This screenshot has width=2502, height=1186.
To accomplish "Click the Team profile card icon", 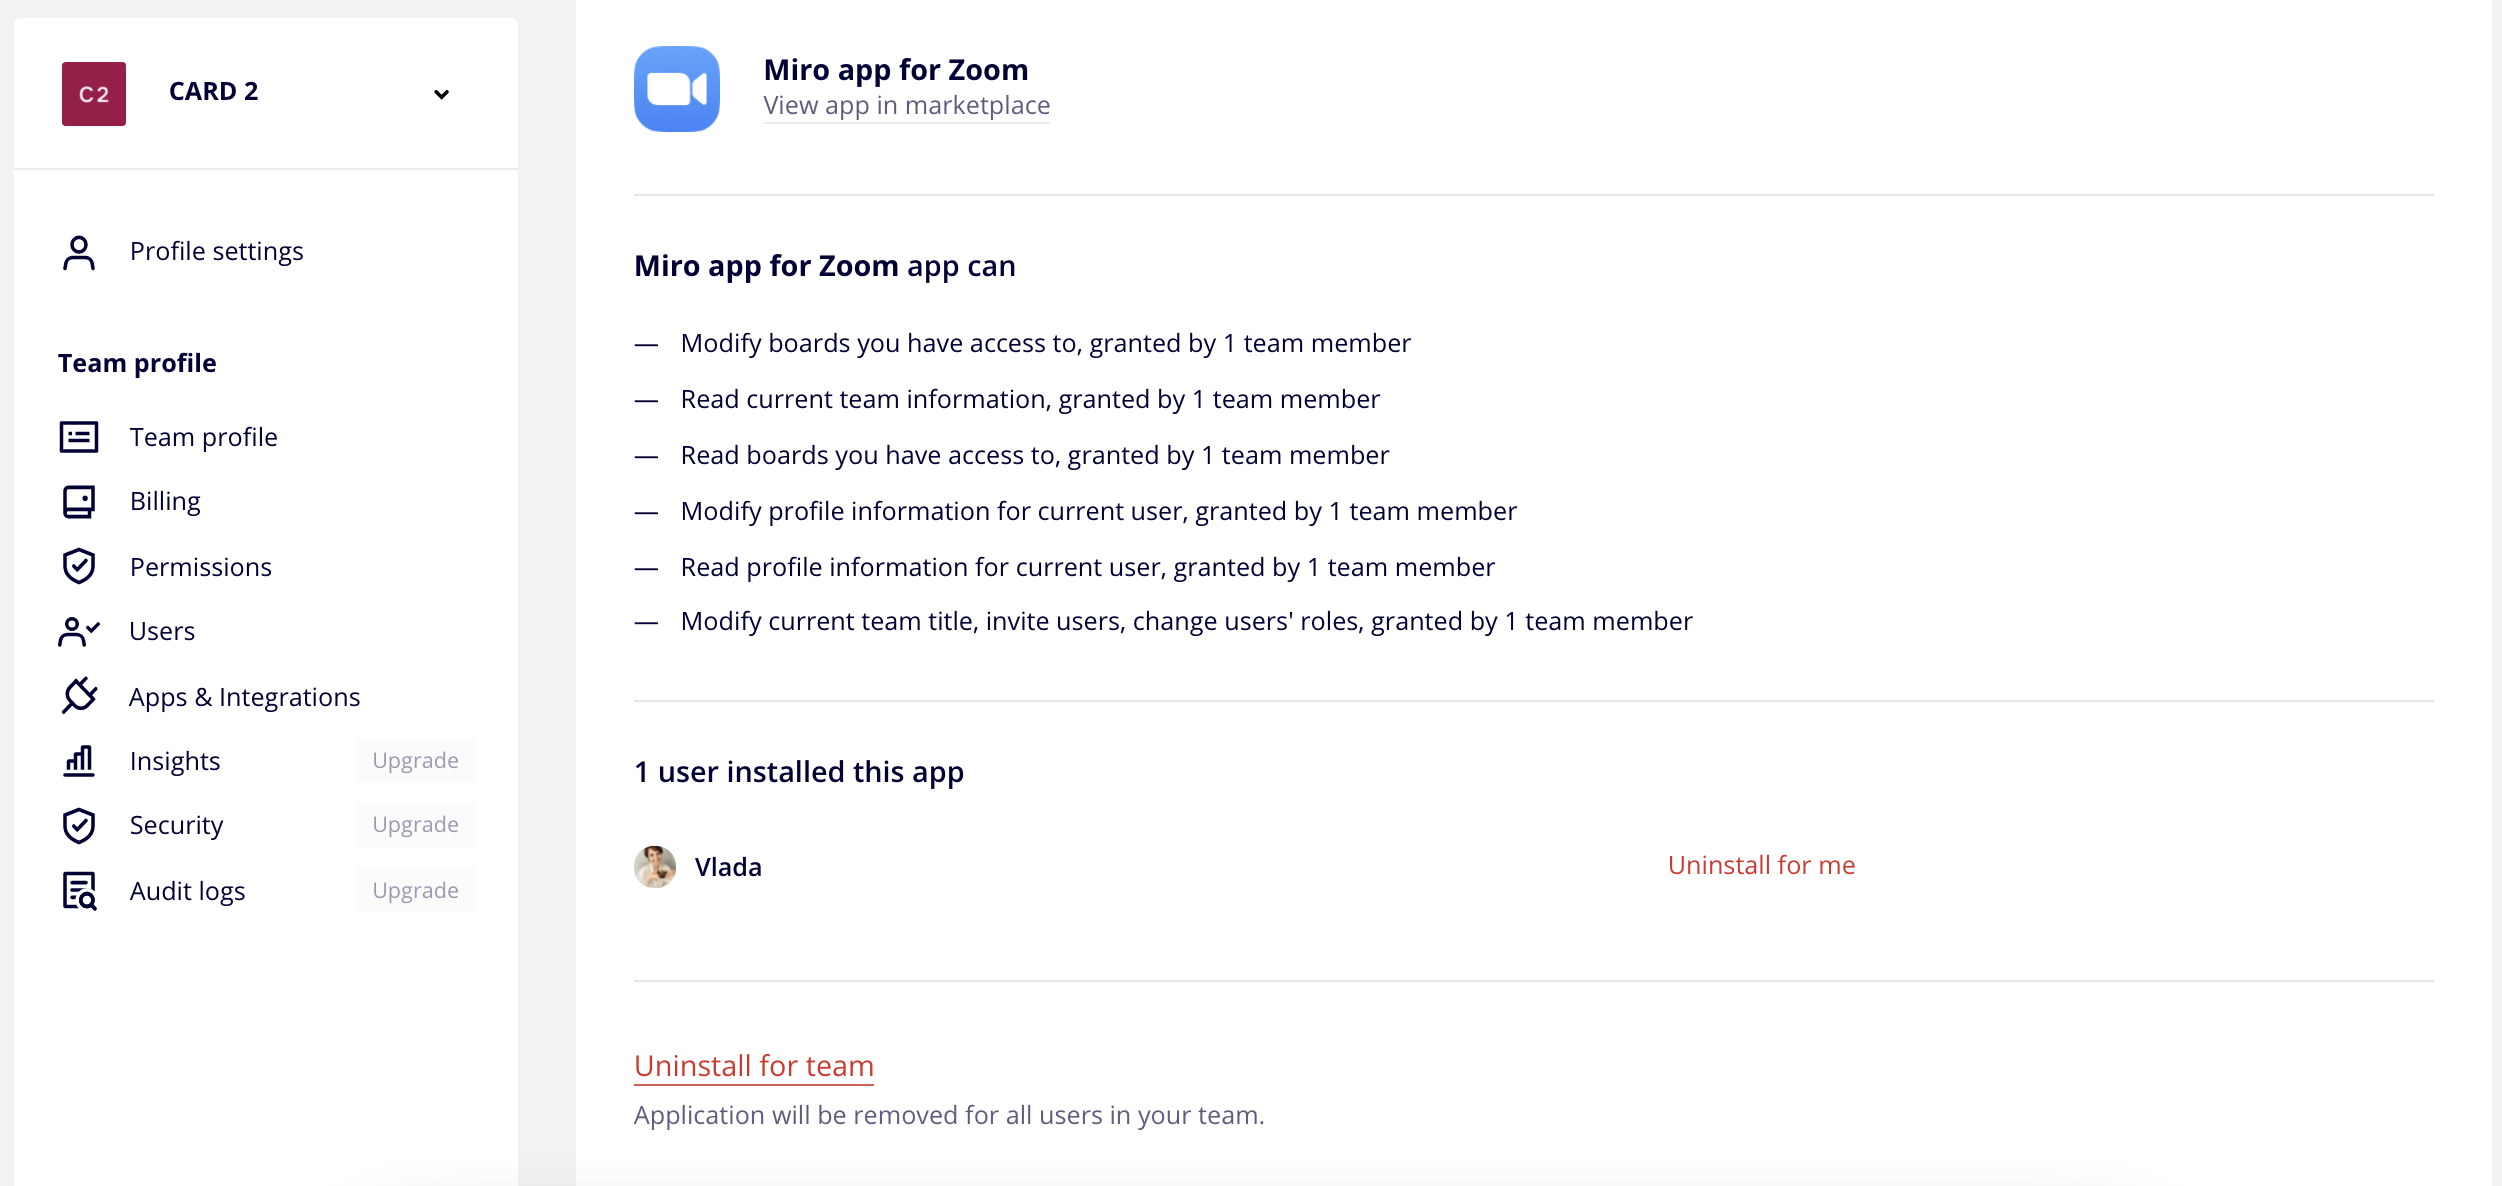I will pyautogui.click(x=79, y=437).
